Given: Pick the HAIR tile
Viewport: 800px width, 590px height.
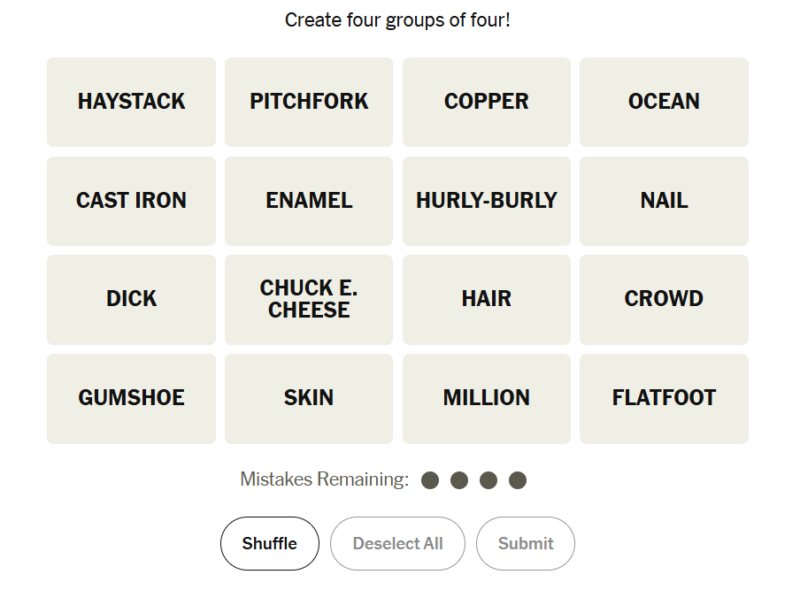Looking at the screenshot, I should [x=486, y=299].
